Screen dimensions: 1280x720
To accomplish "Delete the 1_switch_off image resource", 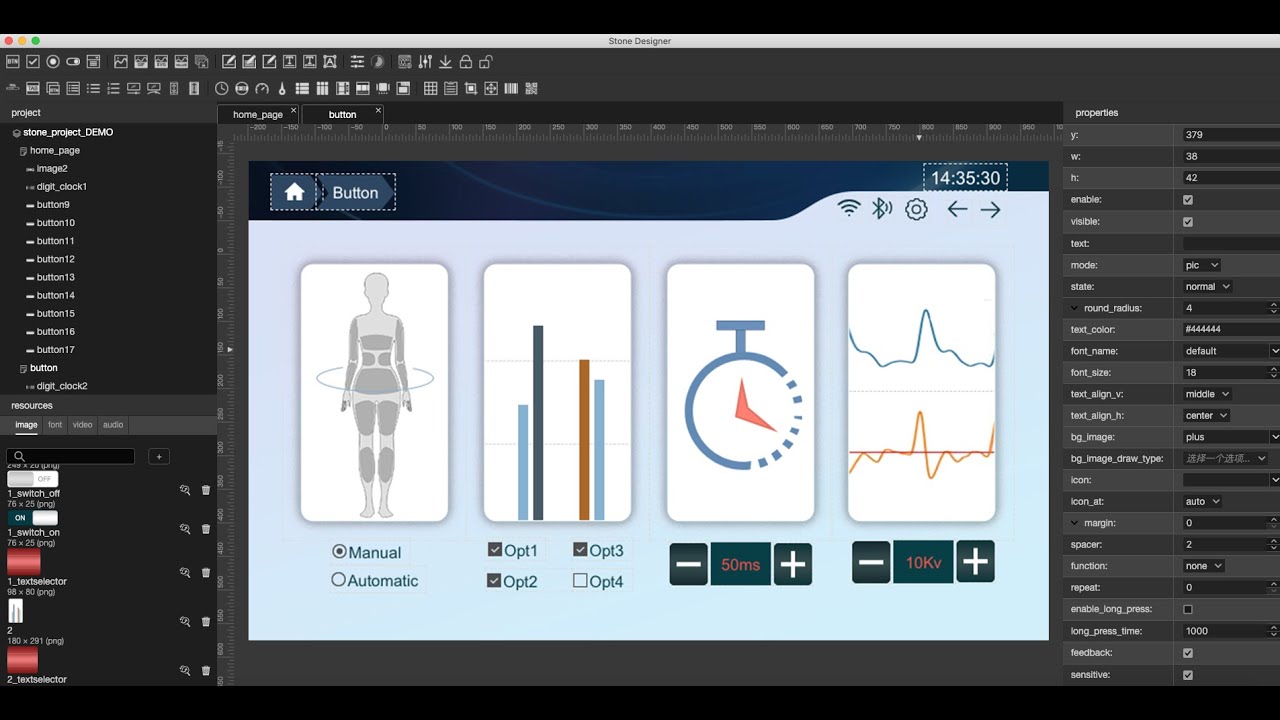I will point(206,490).
